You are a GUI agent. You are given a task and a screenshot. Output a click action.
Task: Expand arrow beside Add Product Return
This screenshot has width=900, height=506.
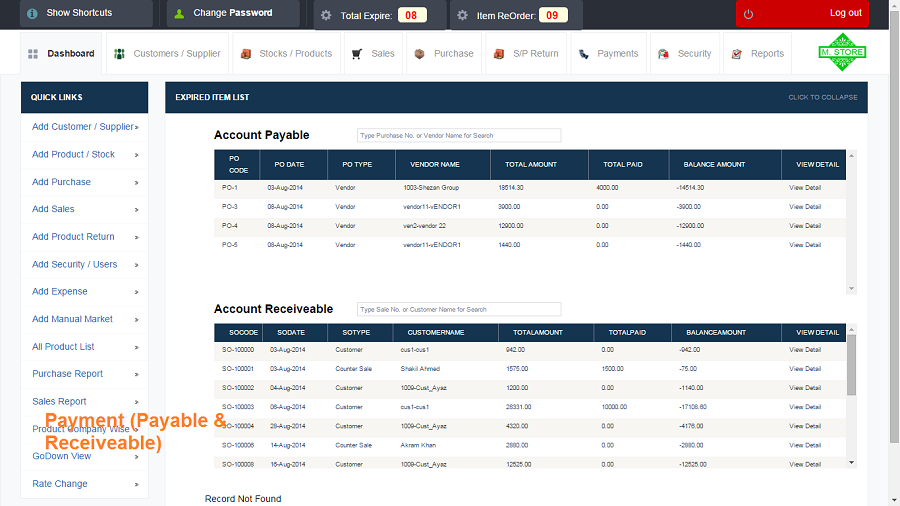137,238
